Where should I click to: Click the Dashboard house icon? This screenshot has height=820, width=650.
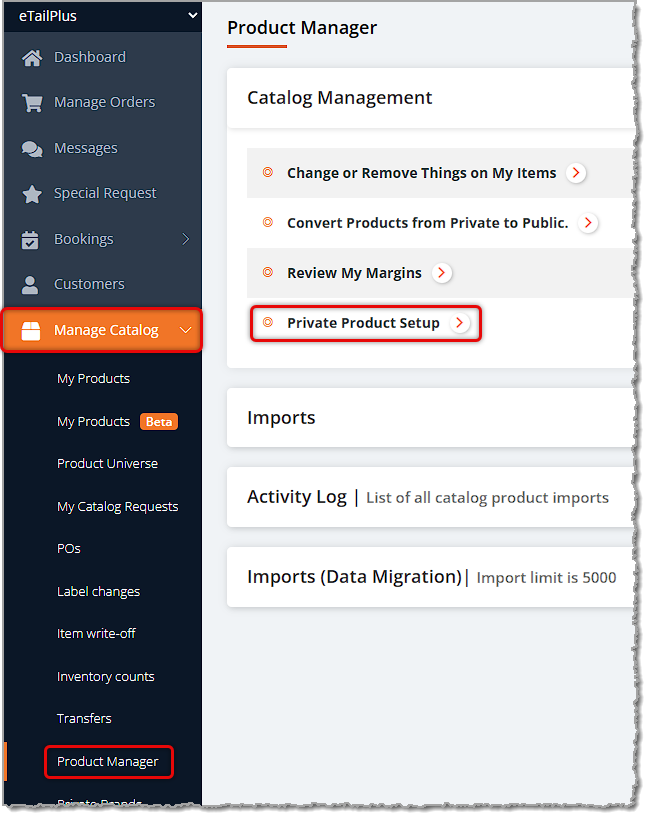click(x=32, y=58)
